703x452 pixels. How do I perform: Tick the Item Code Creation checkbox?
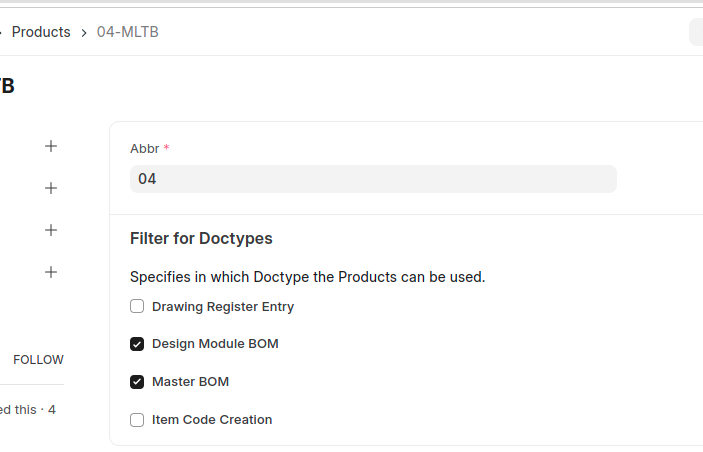click(x=137, y=420)
